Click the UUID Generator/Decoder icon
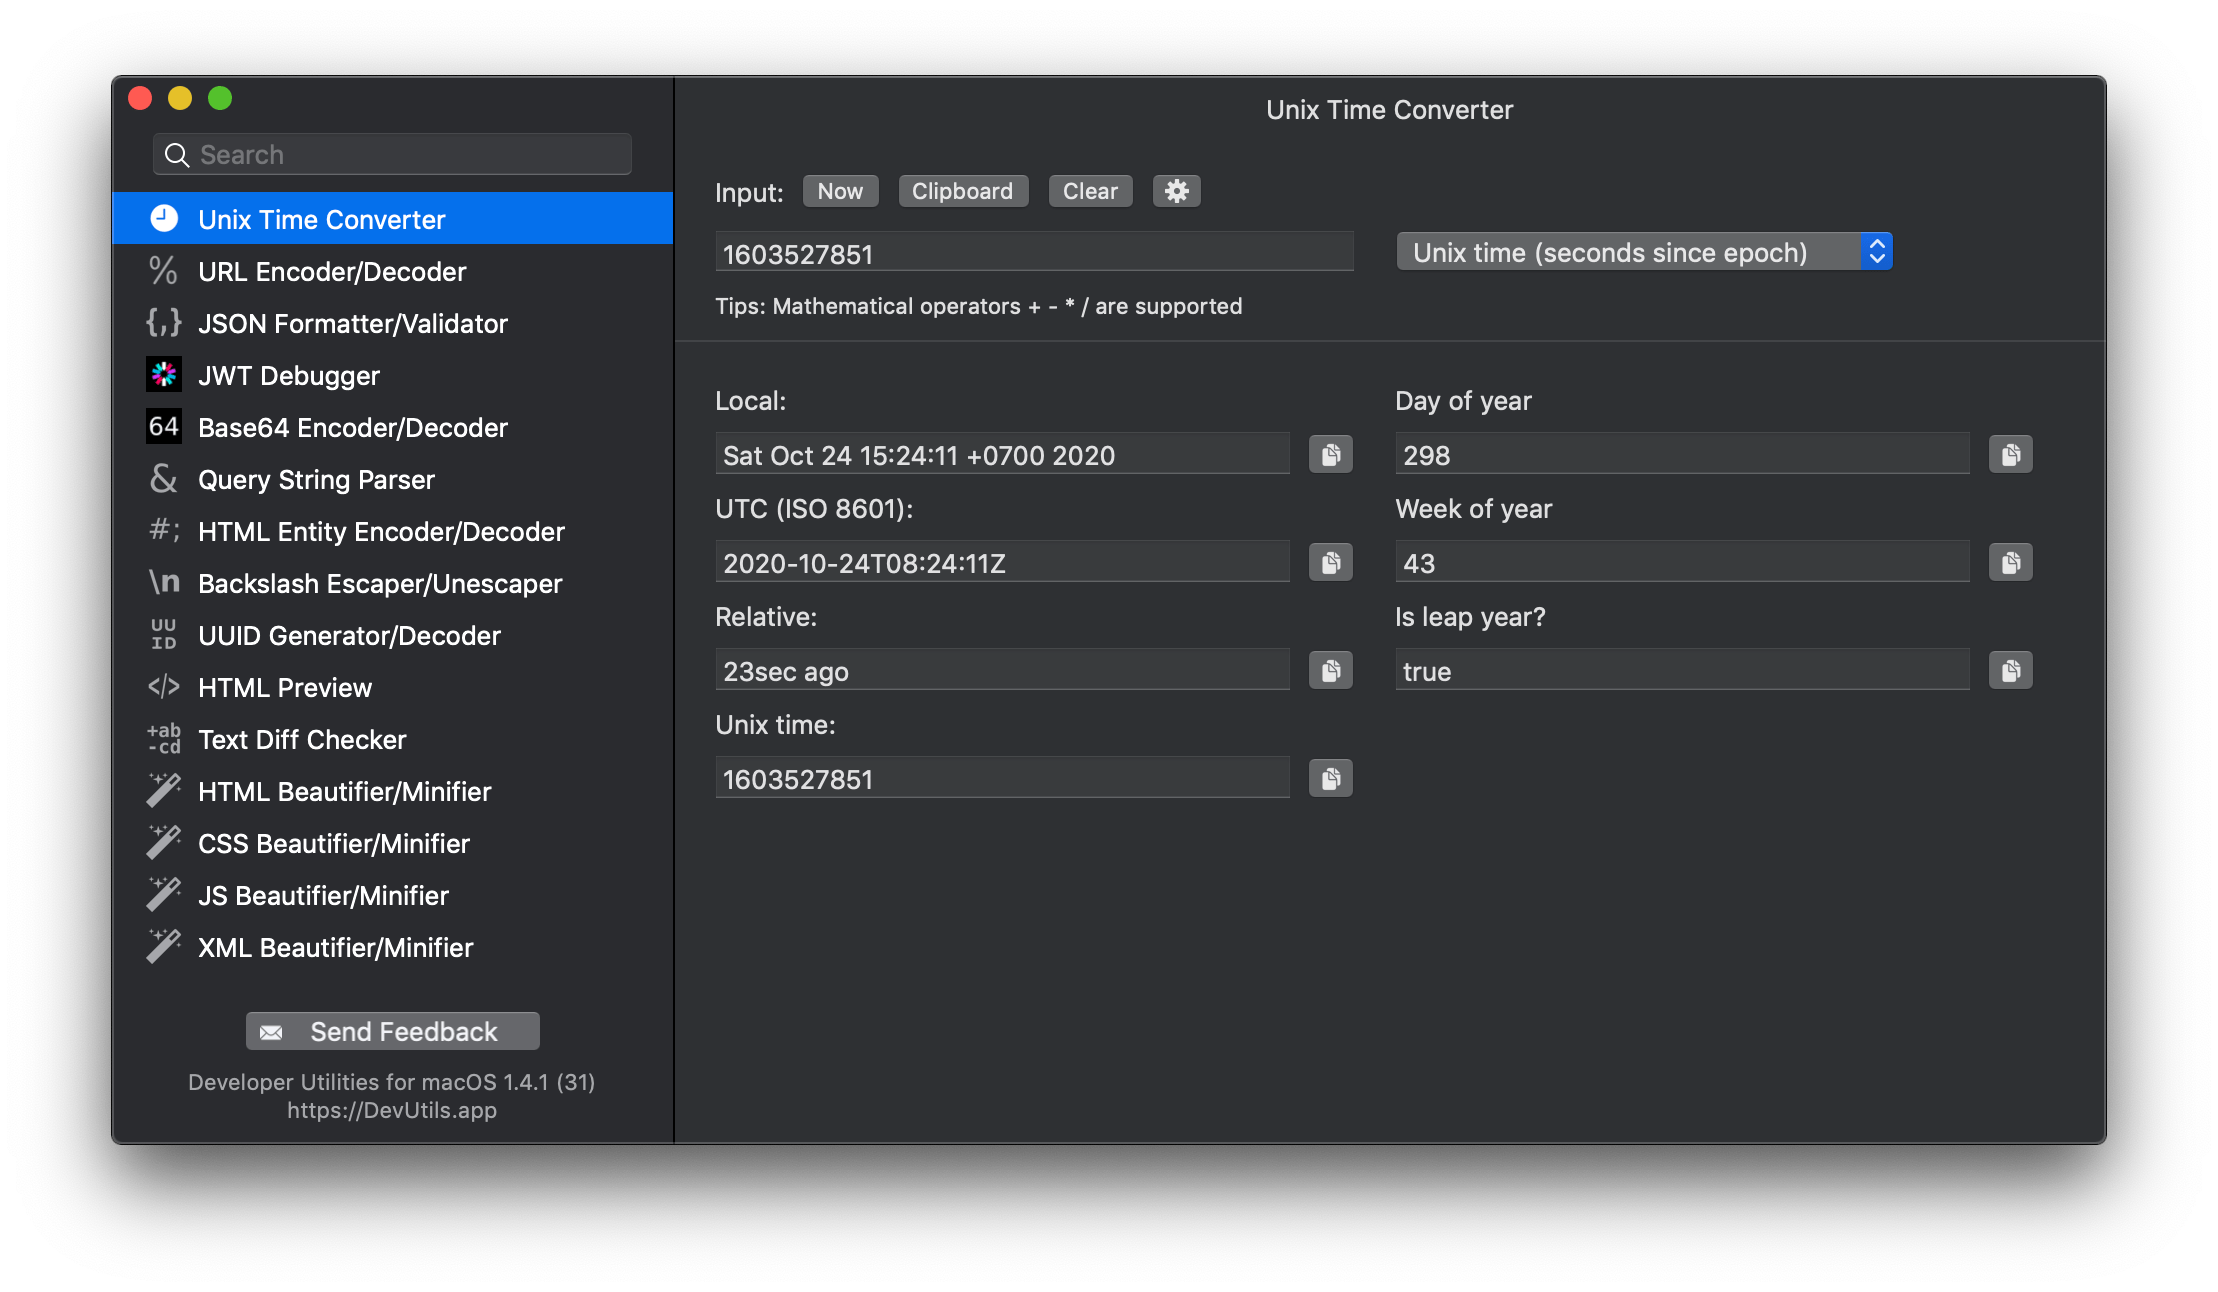The image size is (2218, 1292). click(x=166, y=635)
